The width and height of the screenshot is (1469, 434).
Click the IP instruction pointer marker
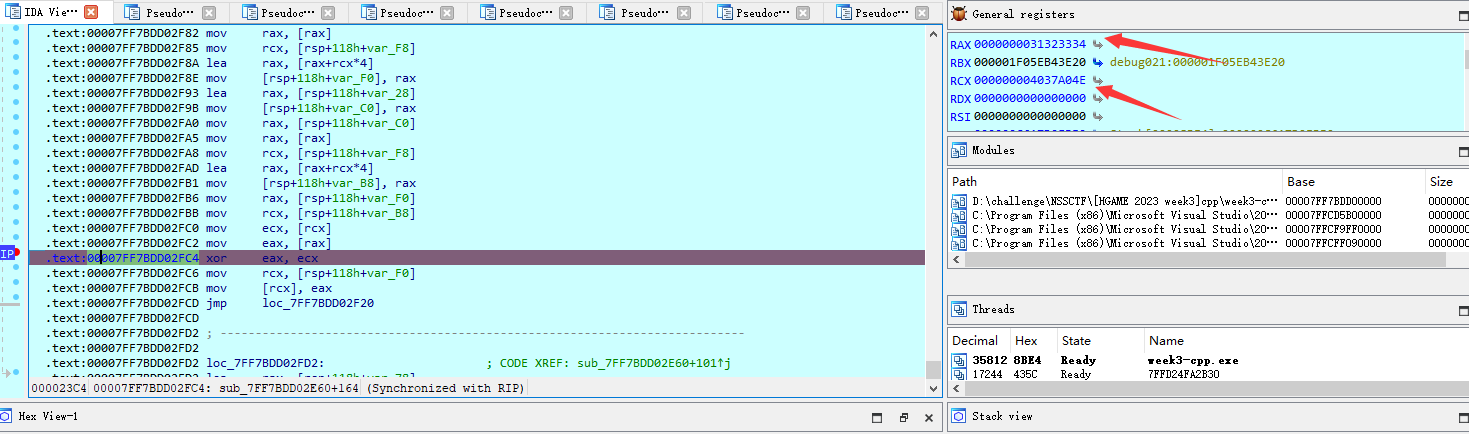(8, 254)
